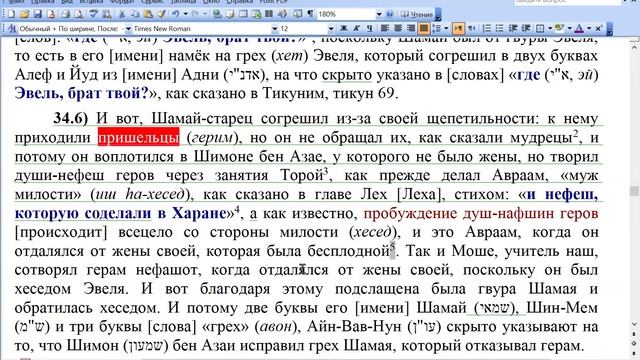This screenshot has width=640, height=360.
Task: Toggle bulleted list
Action: point(499,28)
